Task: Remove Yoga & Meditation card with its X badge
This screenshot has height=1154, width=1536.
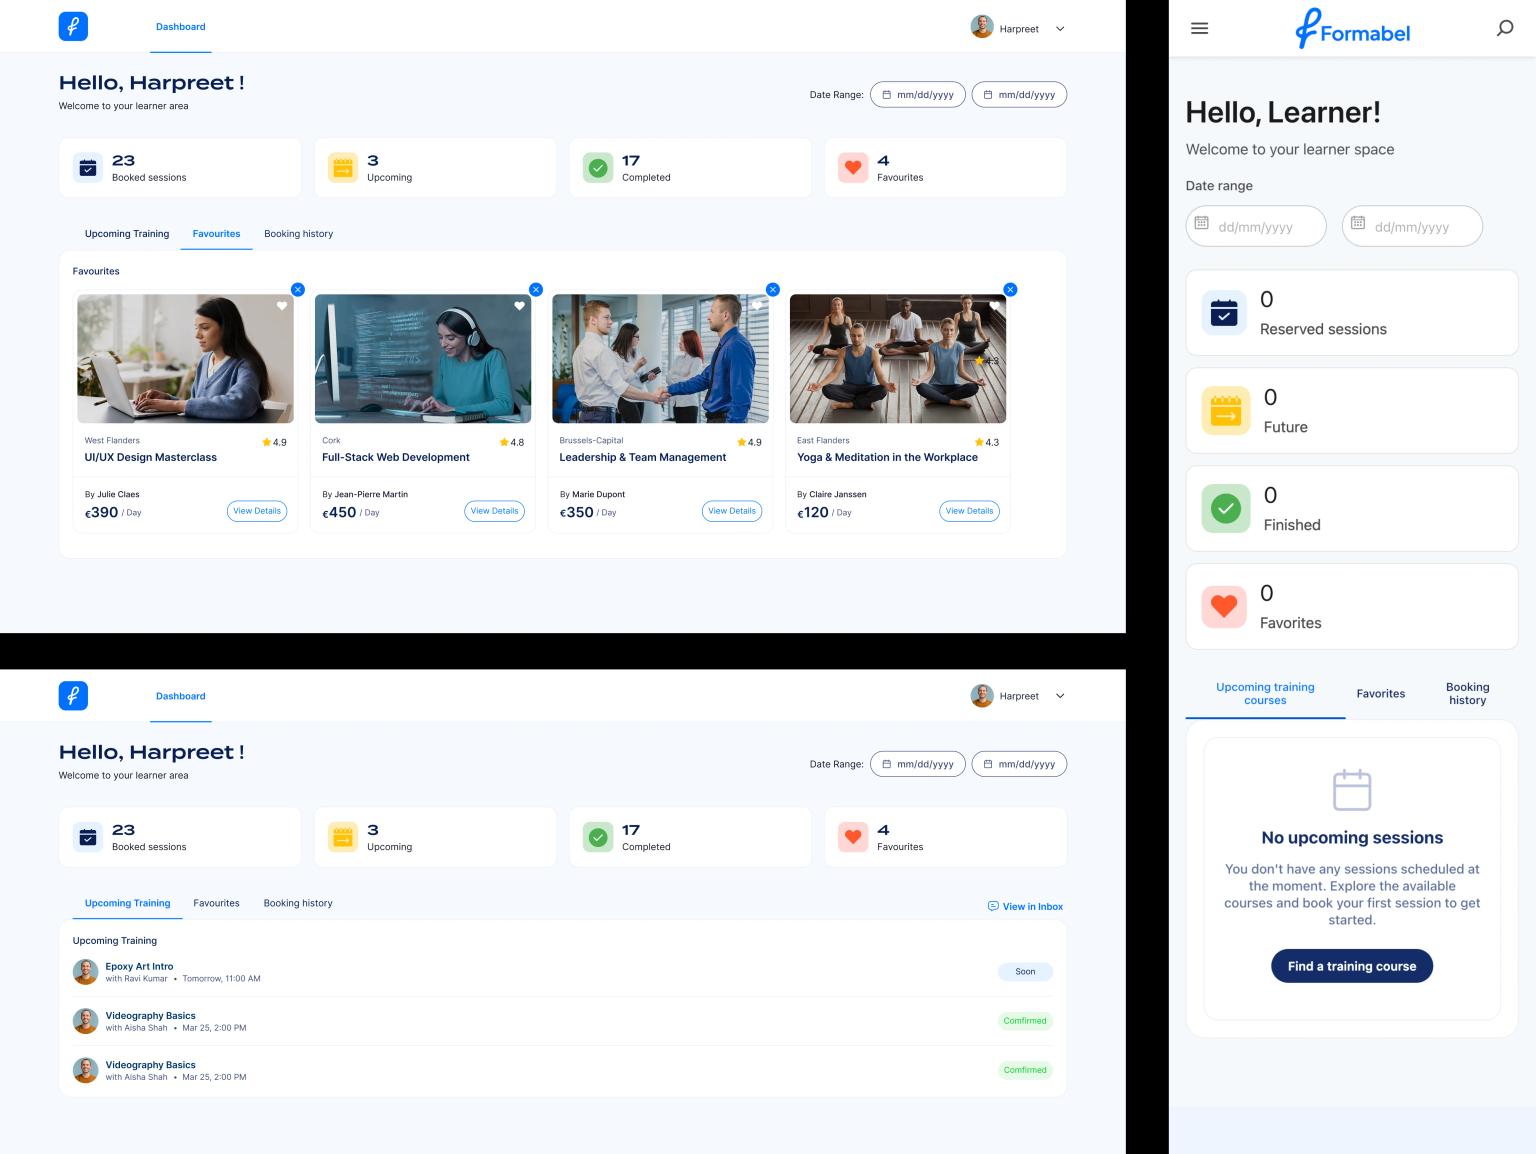Action: pyautogui.click(x=1010, y=289)
